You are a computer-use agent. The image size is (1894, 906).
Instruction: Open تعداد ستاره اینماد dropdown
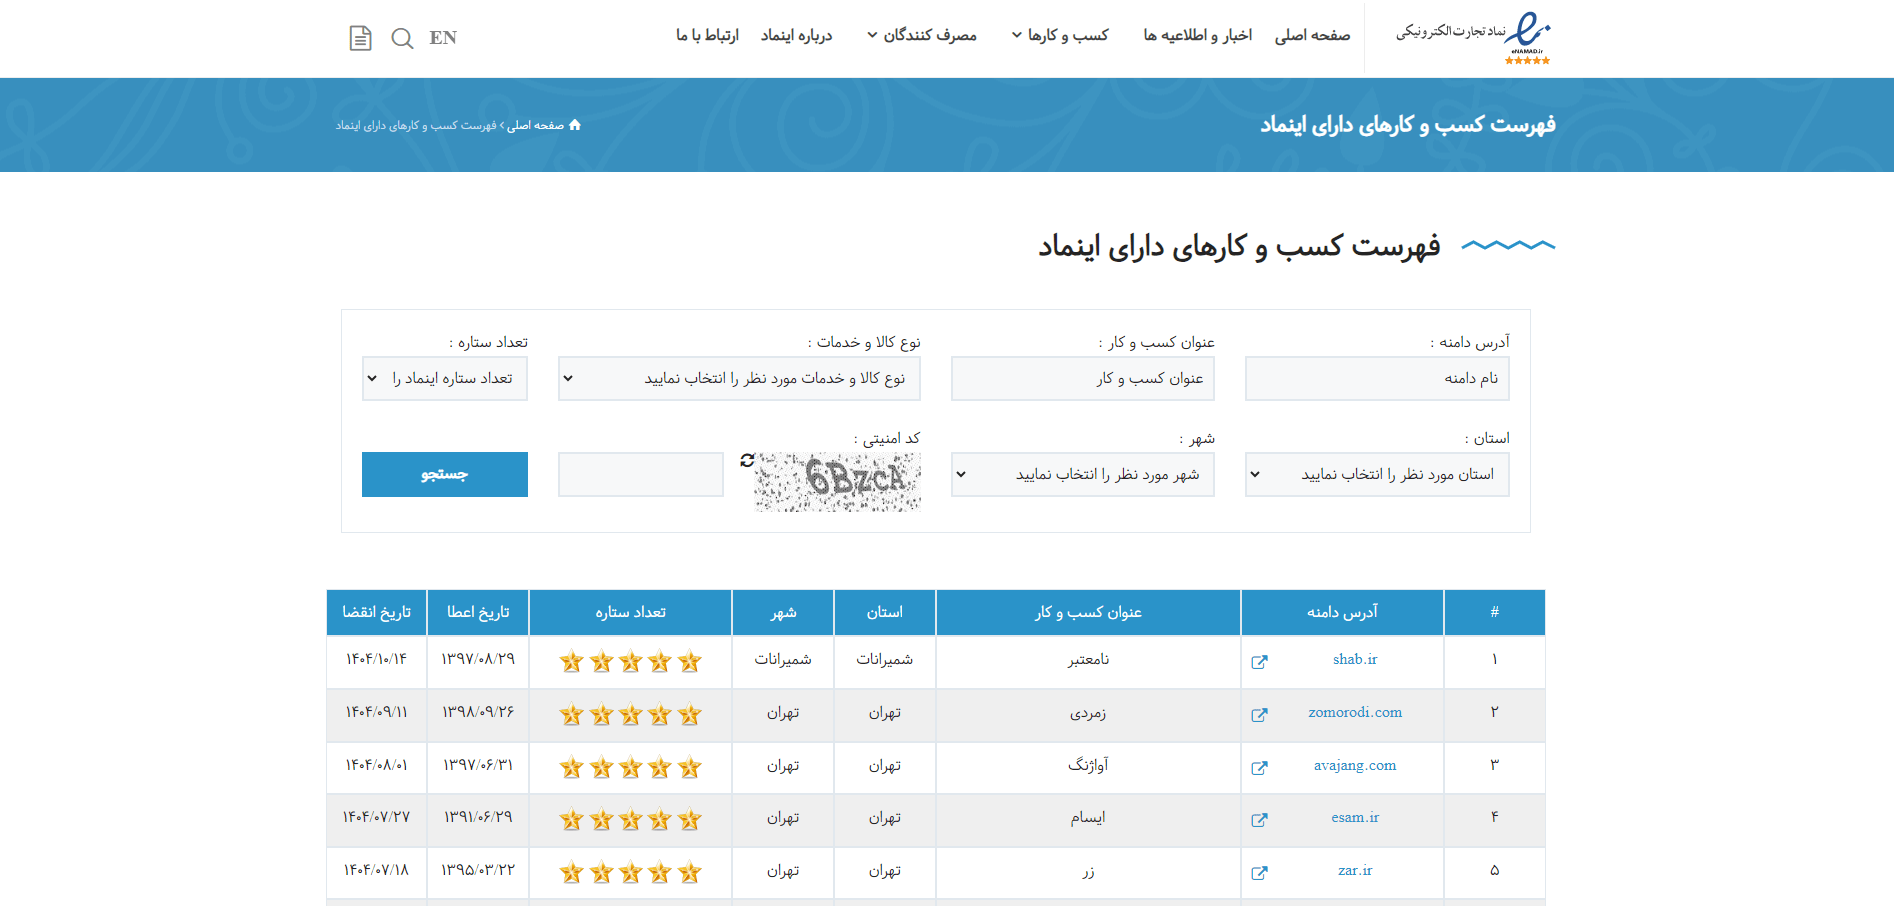pyautogui.click(x=445, y=378)
